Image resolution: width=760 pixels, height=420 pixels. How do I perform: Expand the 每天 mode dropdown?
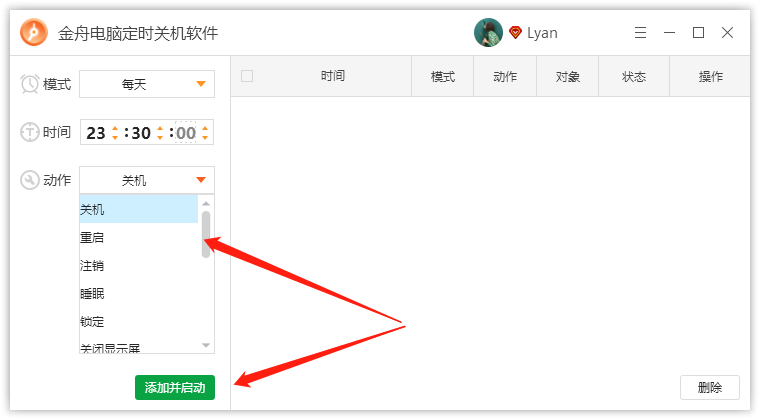pyautogui.click(x=147, y=84)
